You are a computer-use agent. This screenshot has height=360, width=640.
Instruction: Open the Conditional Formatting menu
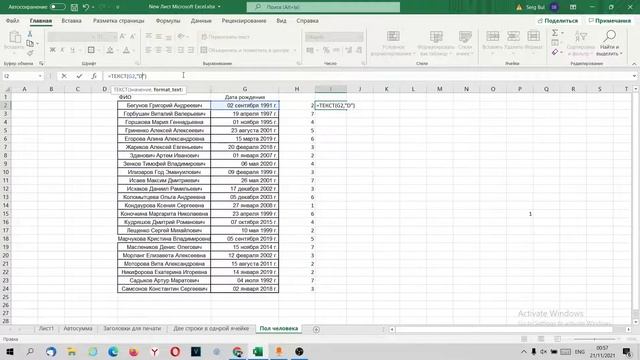tap(393, 43)
